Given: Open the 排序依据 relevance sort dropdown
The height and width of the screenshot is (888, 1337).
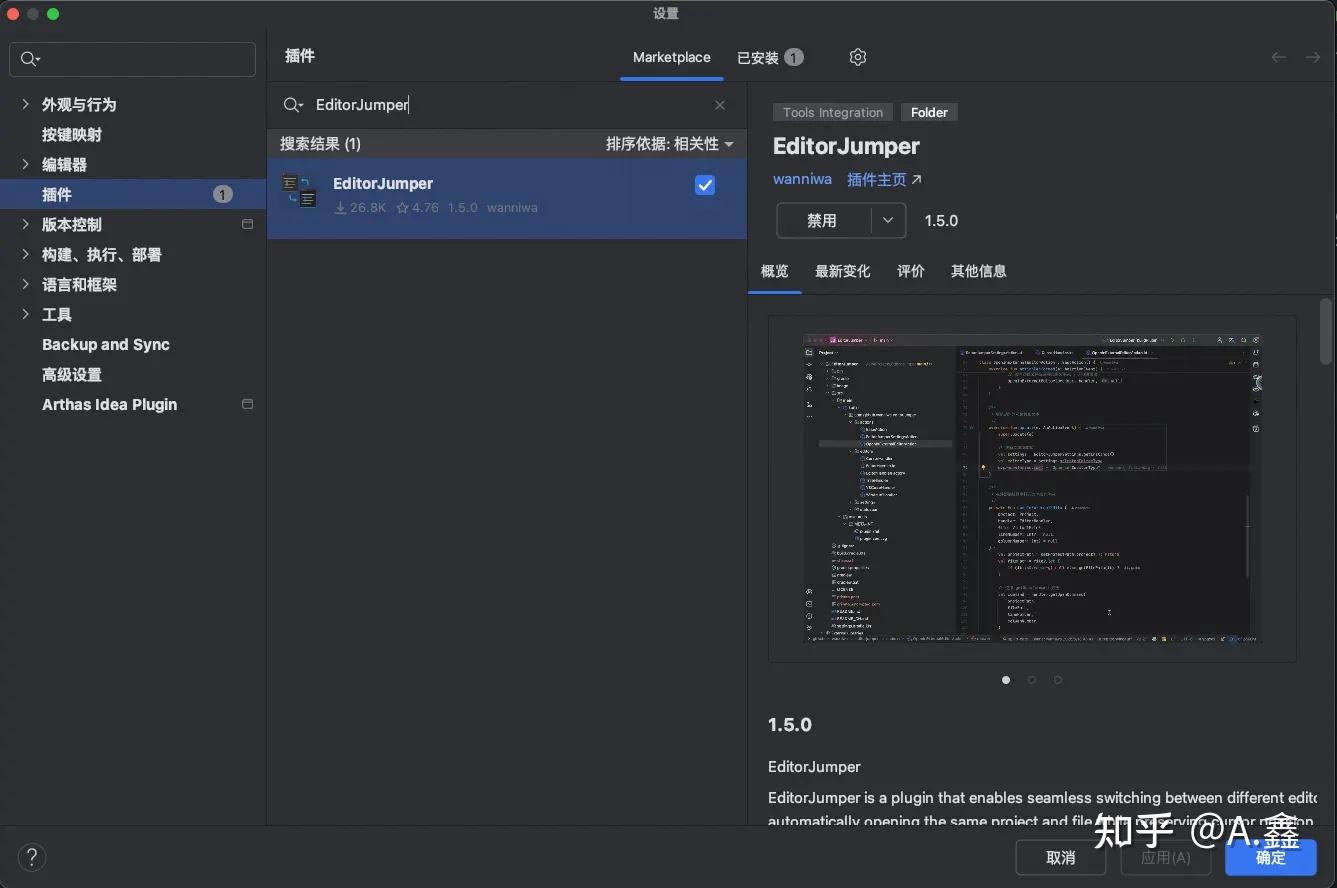Looking at the screenshot, I should (669, 144).
